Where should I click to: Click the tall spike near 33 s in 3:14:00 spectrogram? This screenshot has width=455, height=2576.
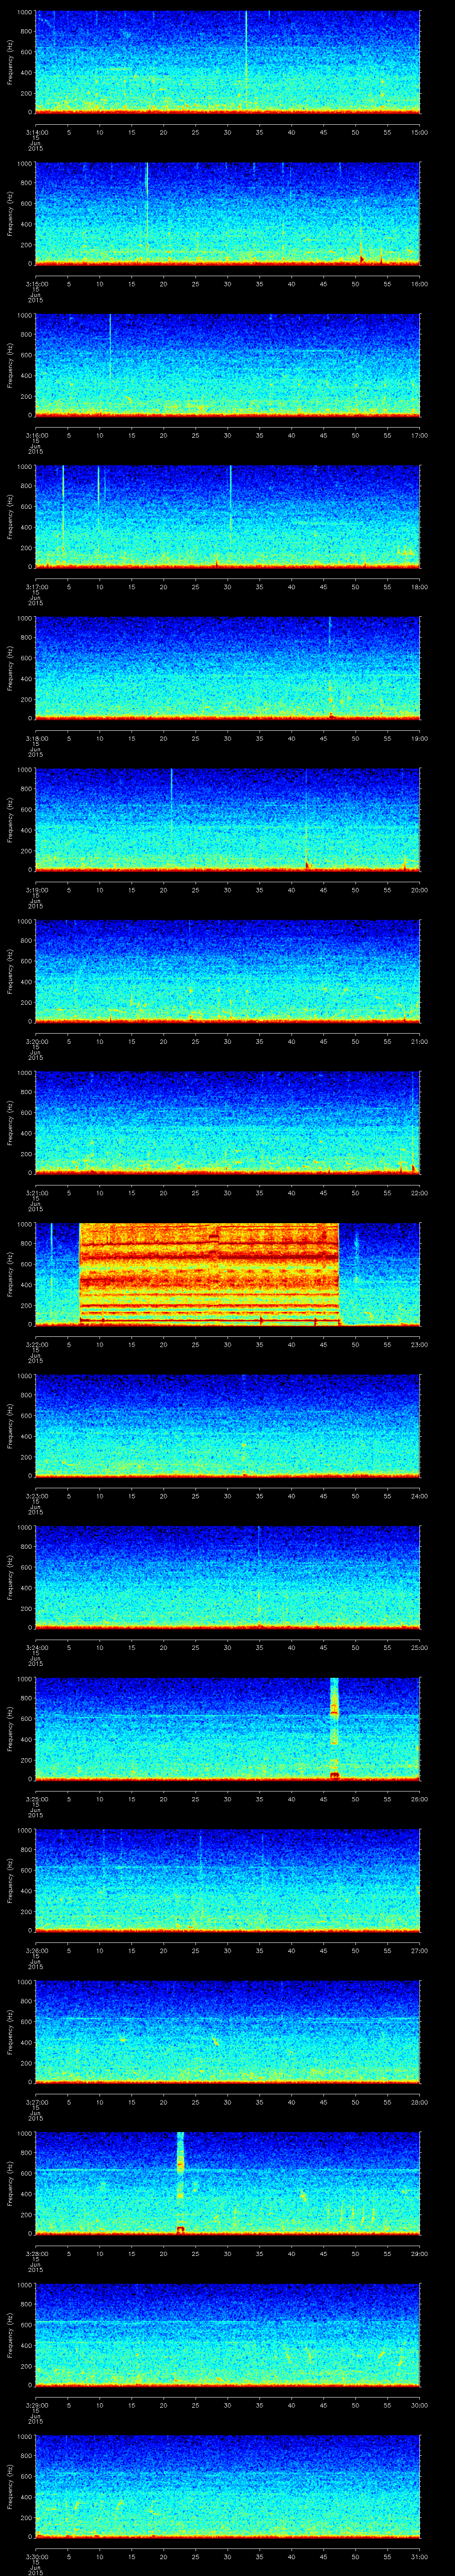tap(246, 60)
